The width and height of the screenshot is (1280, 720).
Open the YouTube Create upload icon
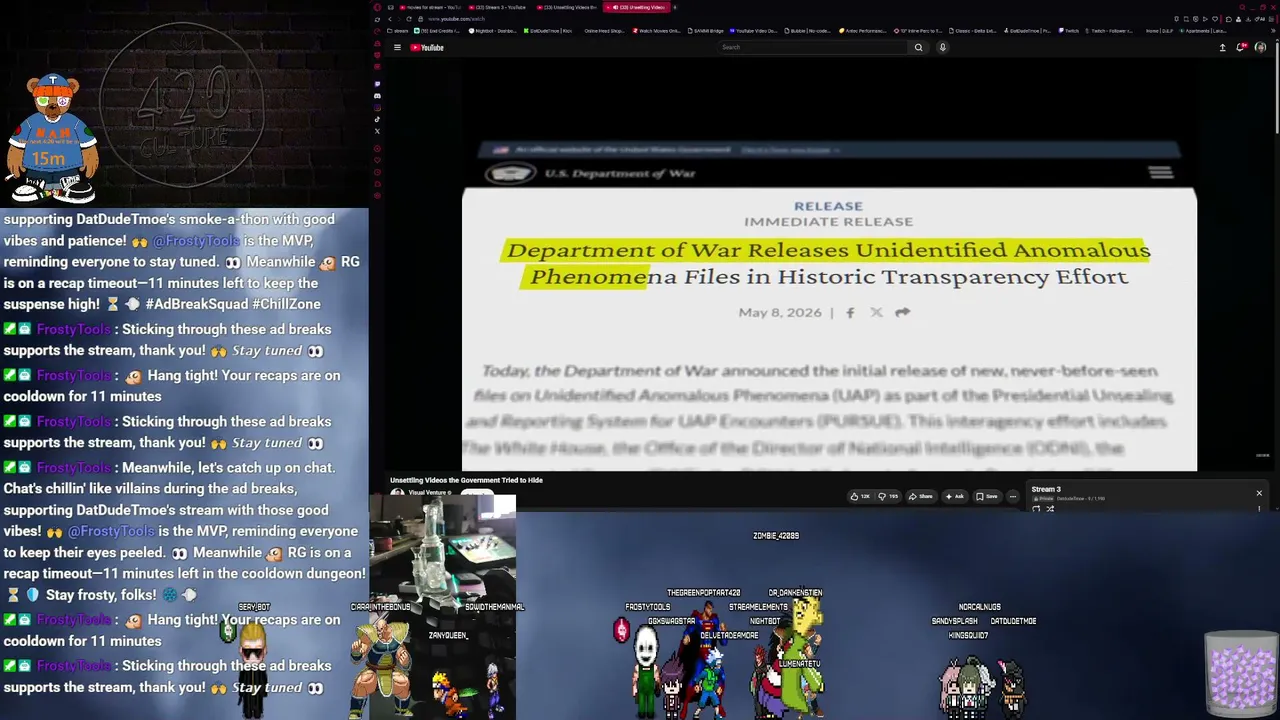[x=1222, y=47]
